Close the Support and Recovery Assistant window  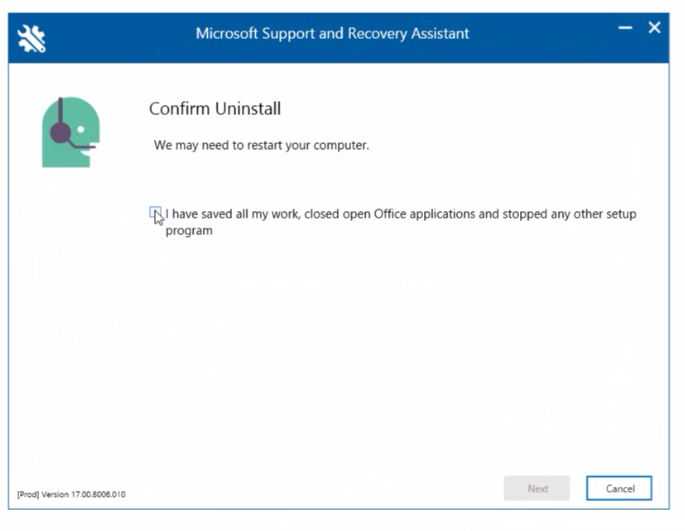pyautogui.click(x=654, y=28)
